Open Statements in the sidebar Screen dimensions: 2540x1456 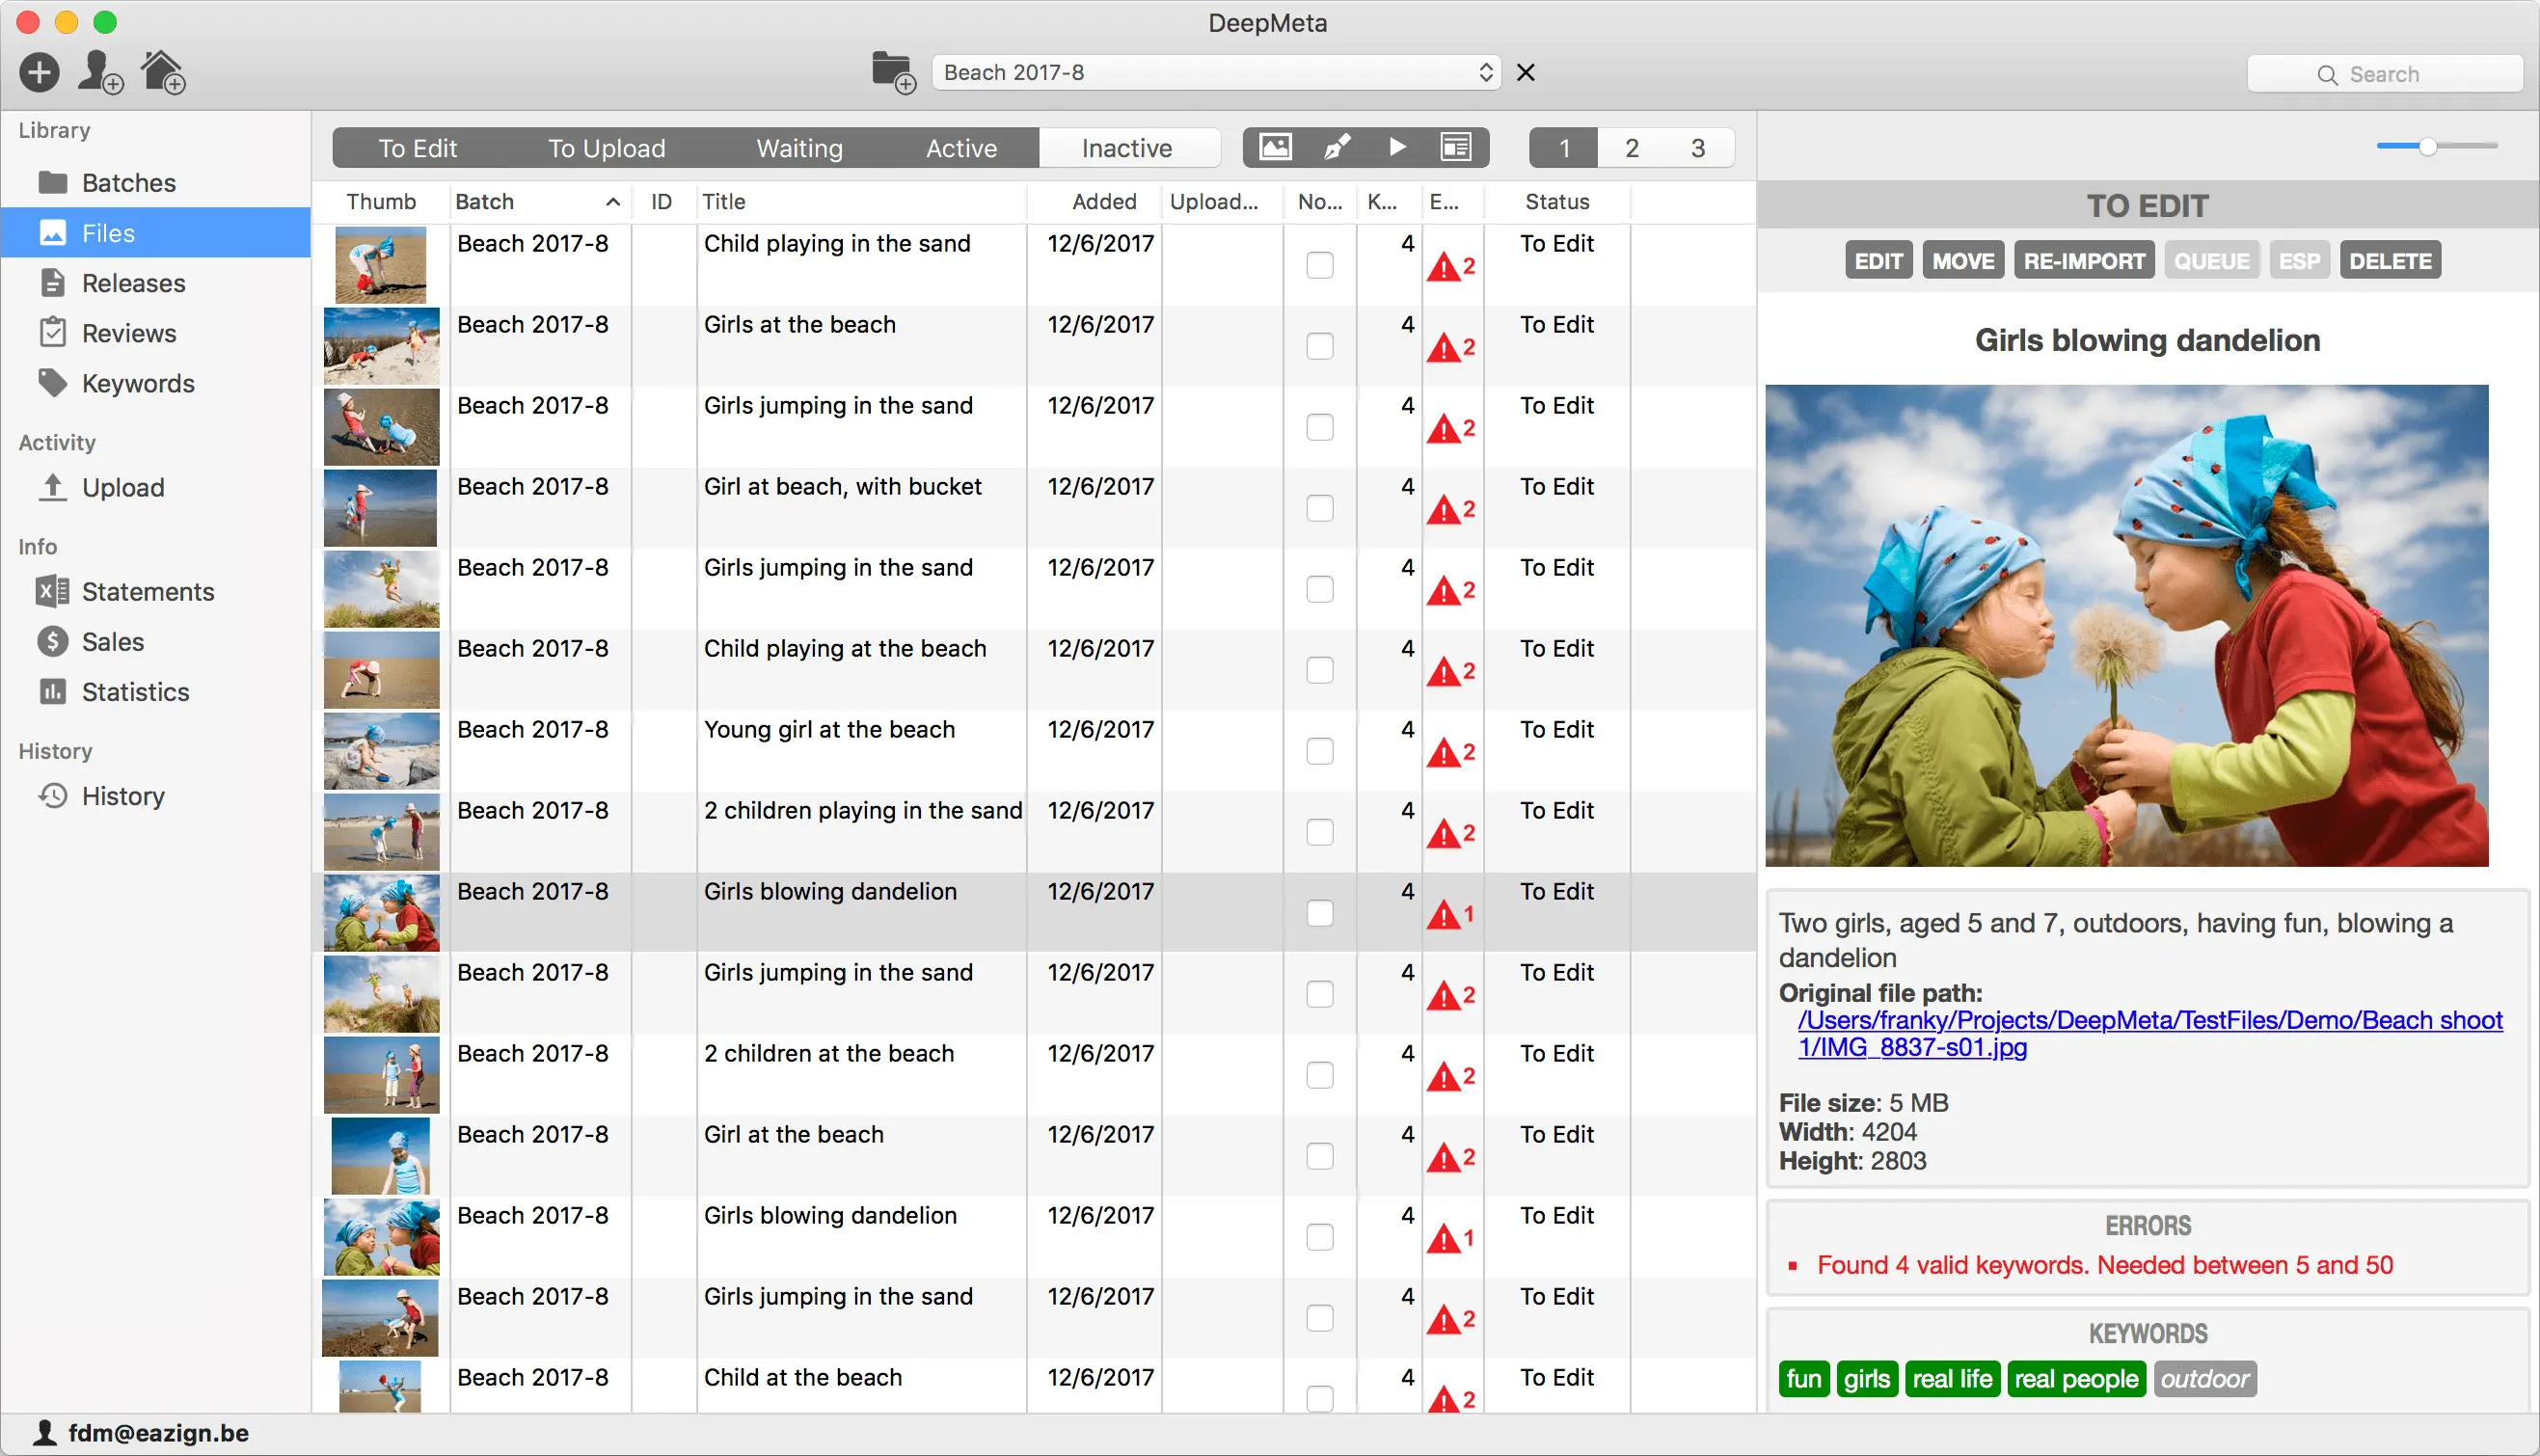click(155, 591)
